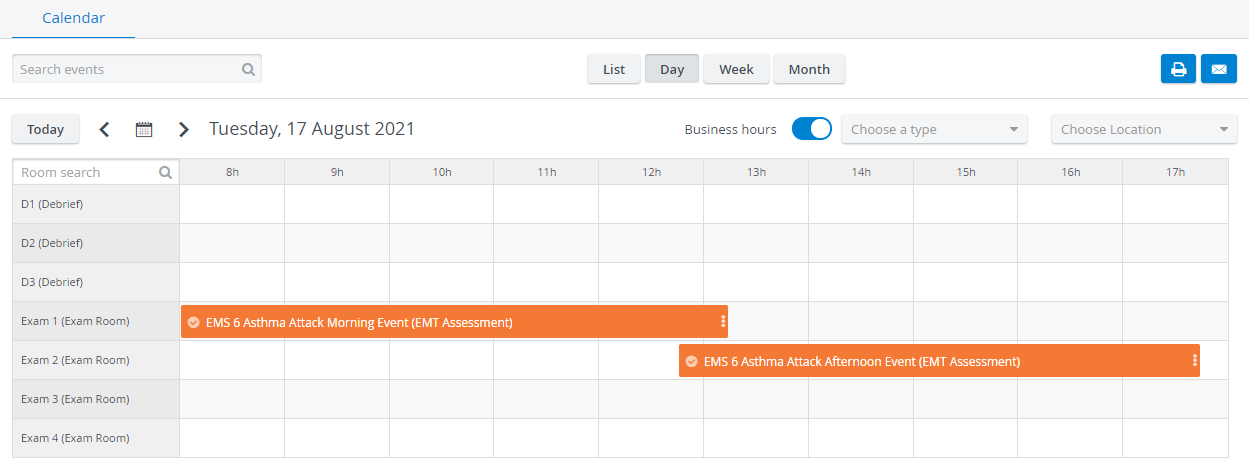This screenshot has height=458, width=1249.
Task: Expand the Choose Location dropdown
Action: [1144, 129]
